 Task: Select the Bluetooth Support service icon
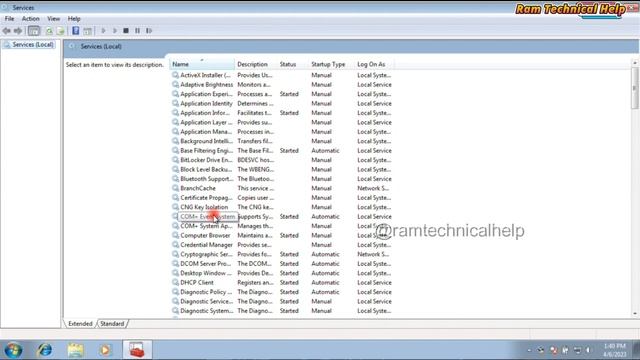pos(175,179)
